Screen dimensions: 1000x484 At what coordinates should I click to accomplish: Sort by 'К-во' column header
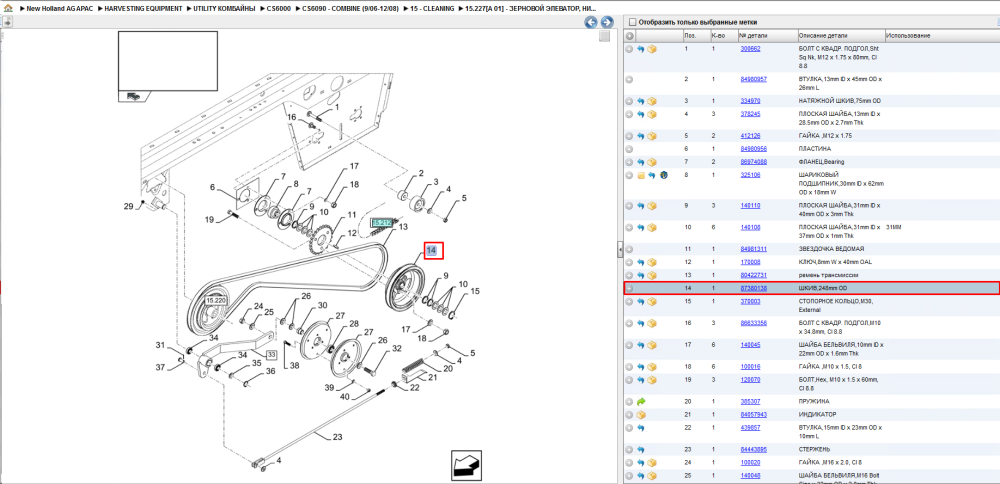click(x=723, y=36)
